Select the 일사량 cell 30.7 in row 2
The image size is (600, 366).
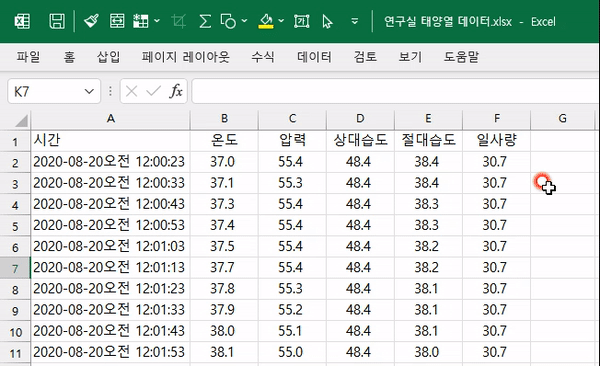[x=496, y=162]
